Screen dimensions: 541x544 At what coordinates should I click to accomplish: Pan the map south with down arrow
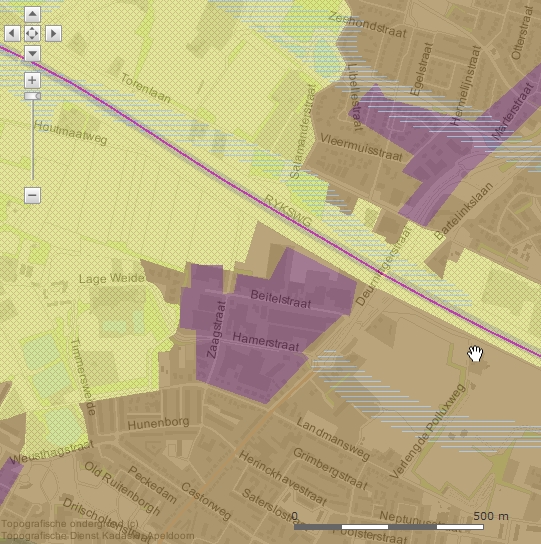click(32, 53)
